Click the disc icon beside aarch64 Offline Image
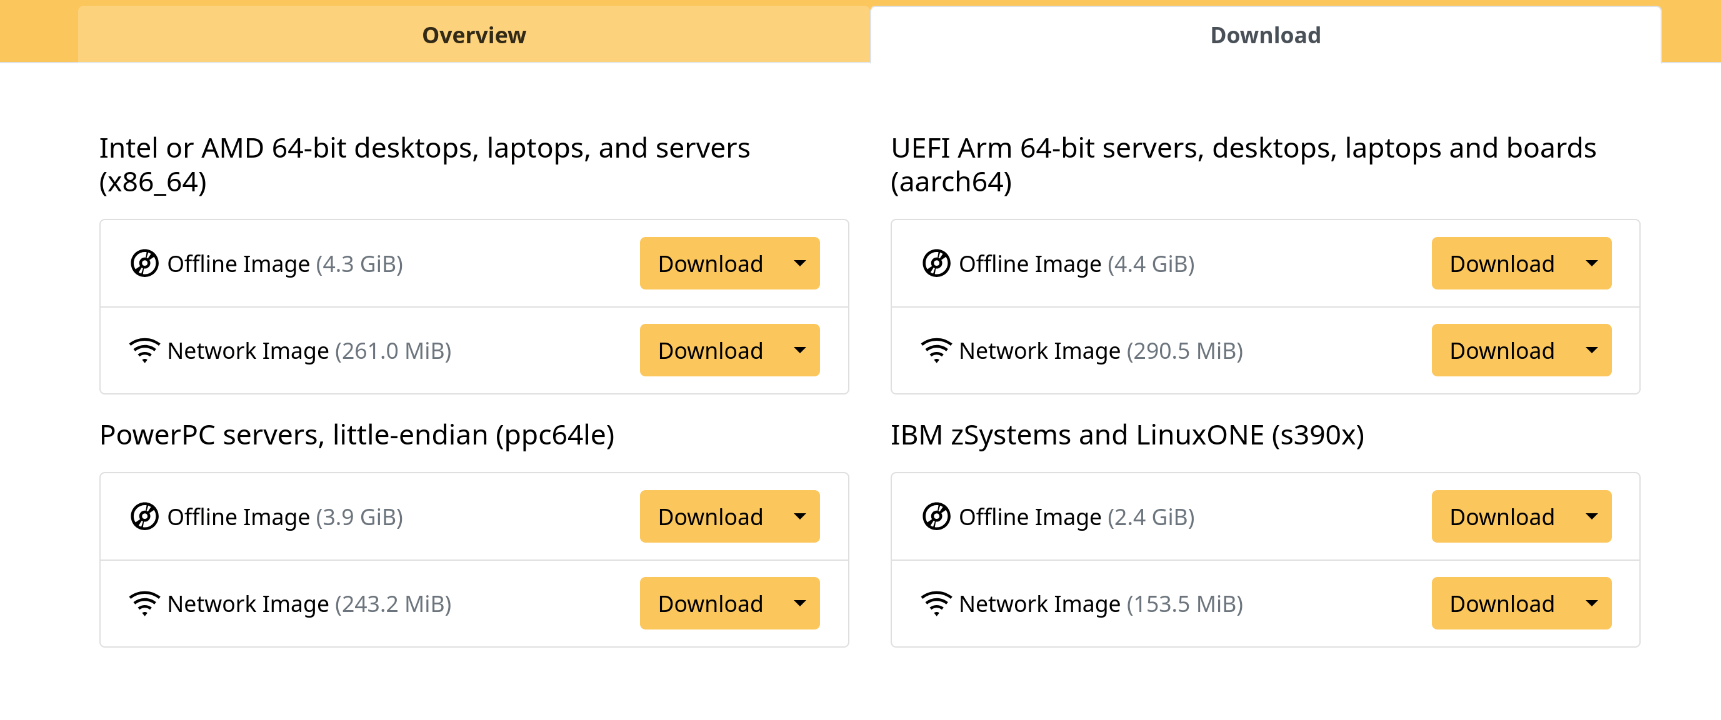 click(937, 263)
